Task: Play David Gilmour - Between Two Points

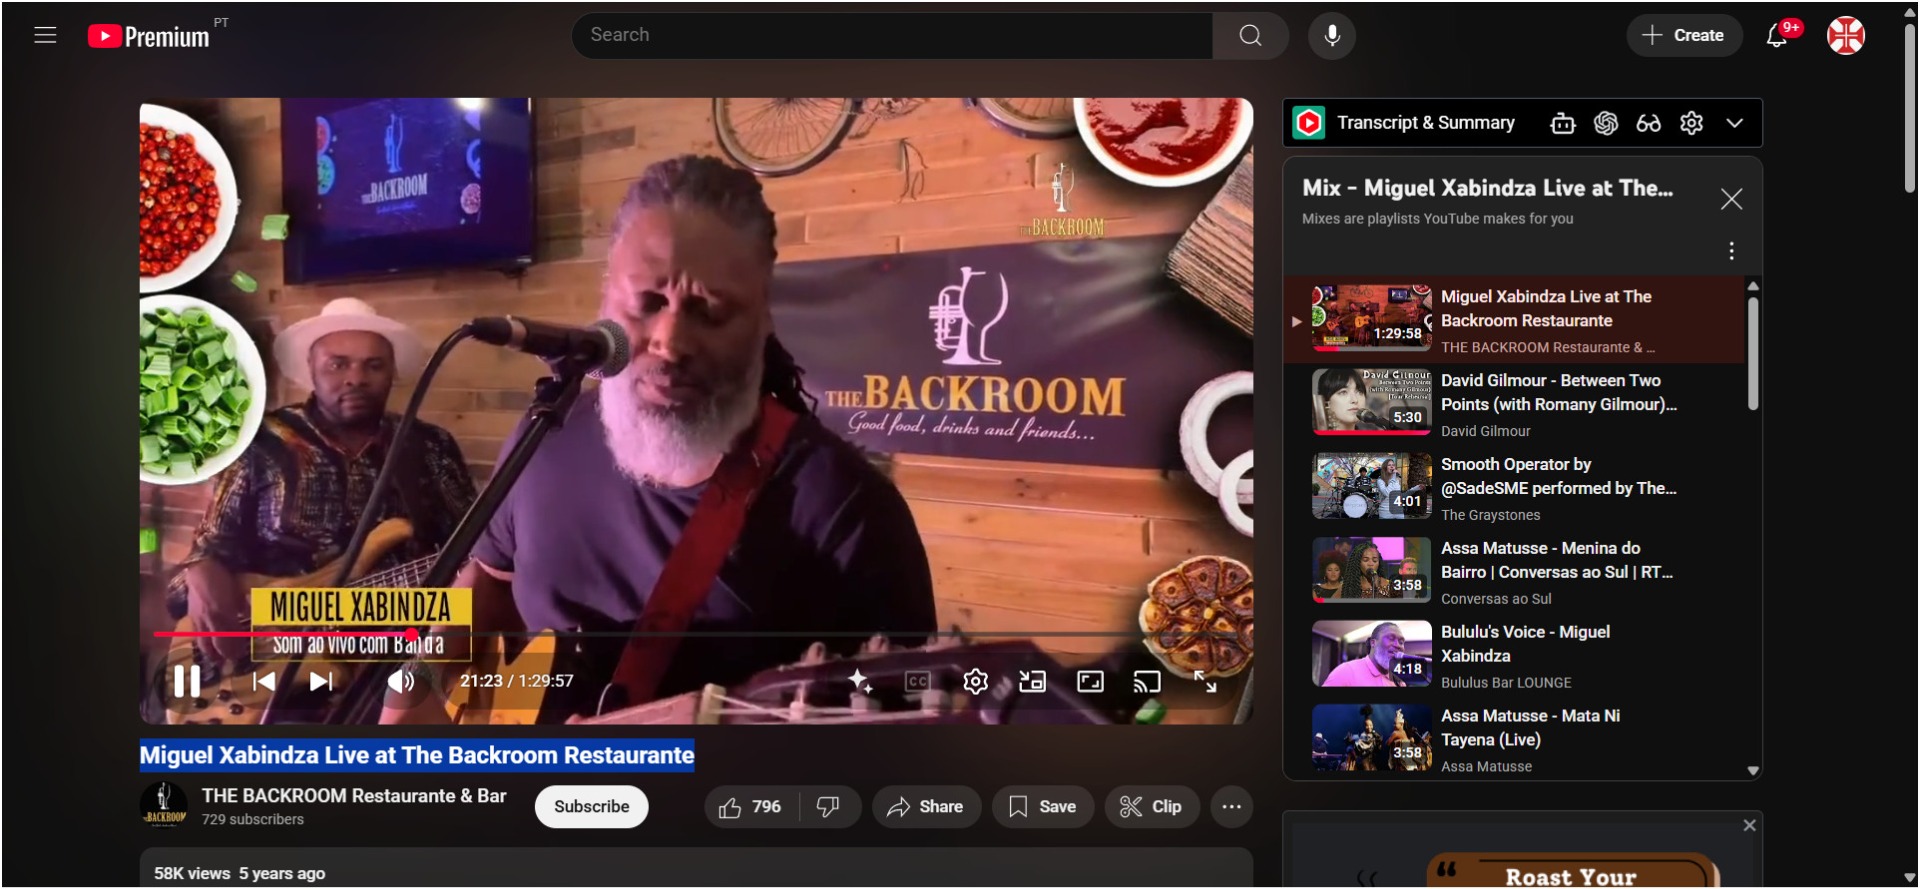Action: 1514,403
